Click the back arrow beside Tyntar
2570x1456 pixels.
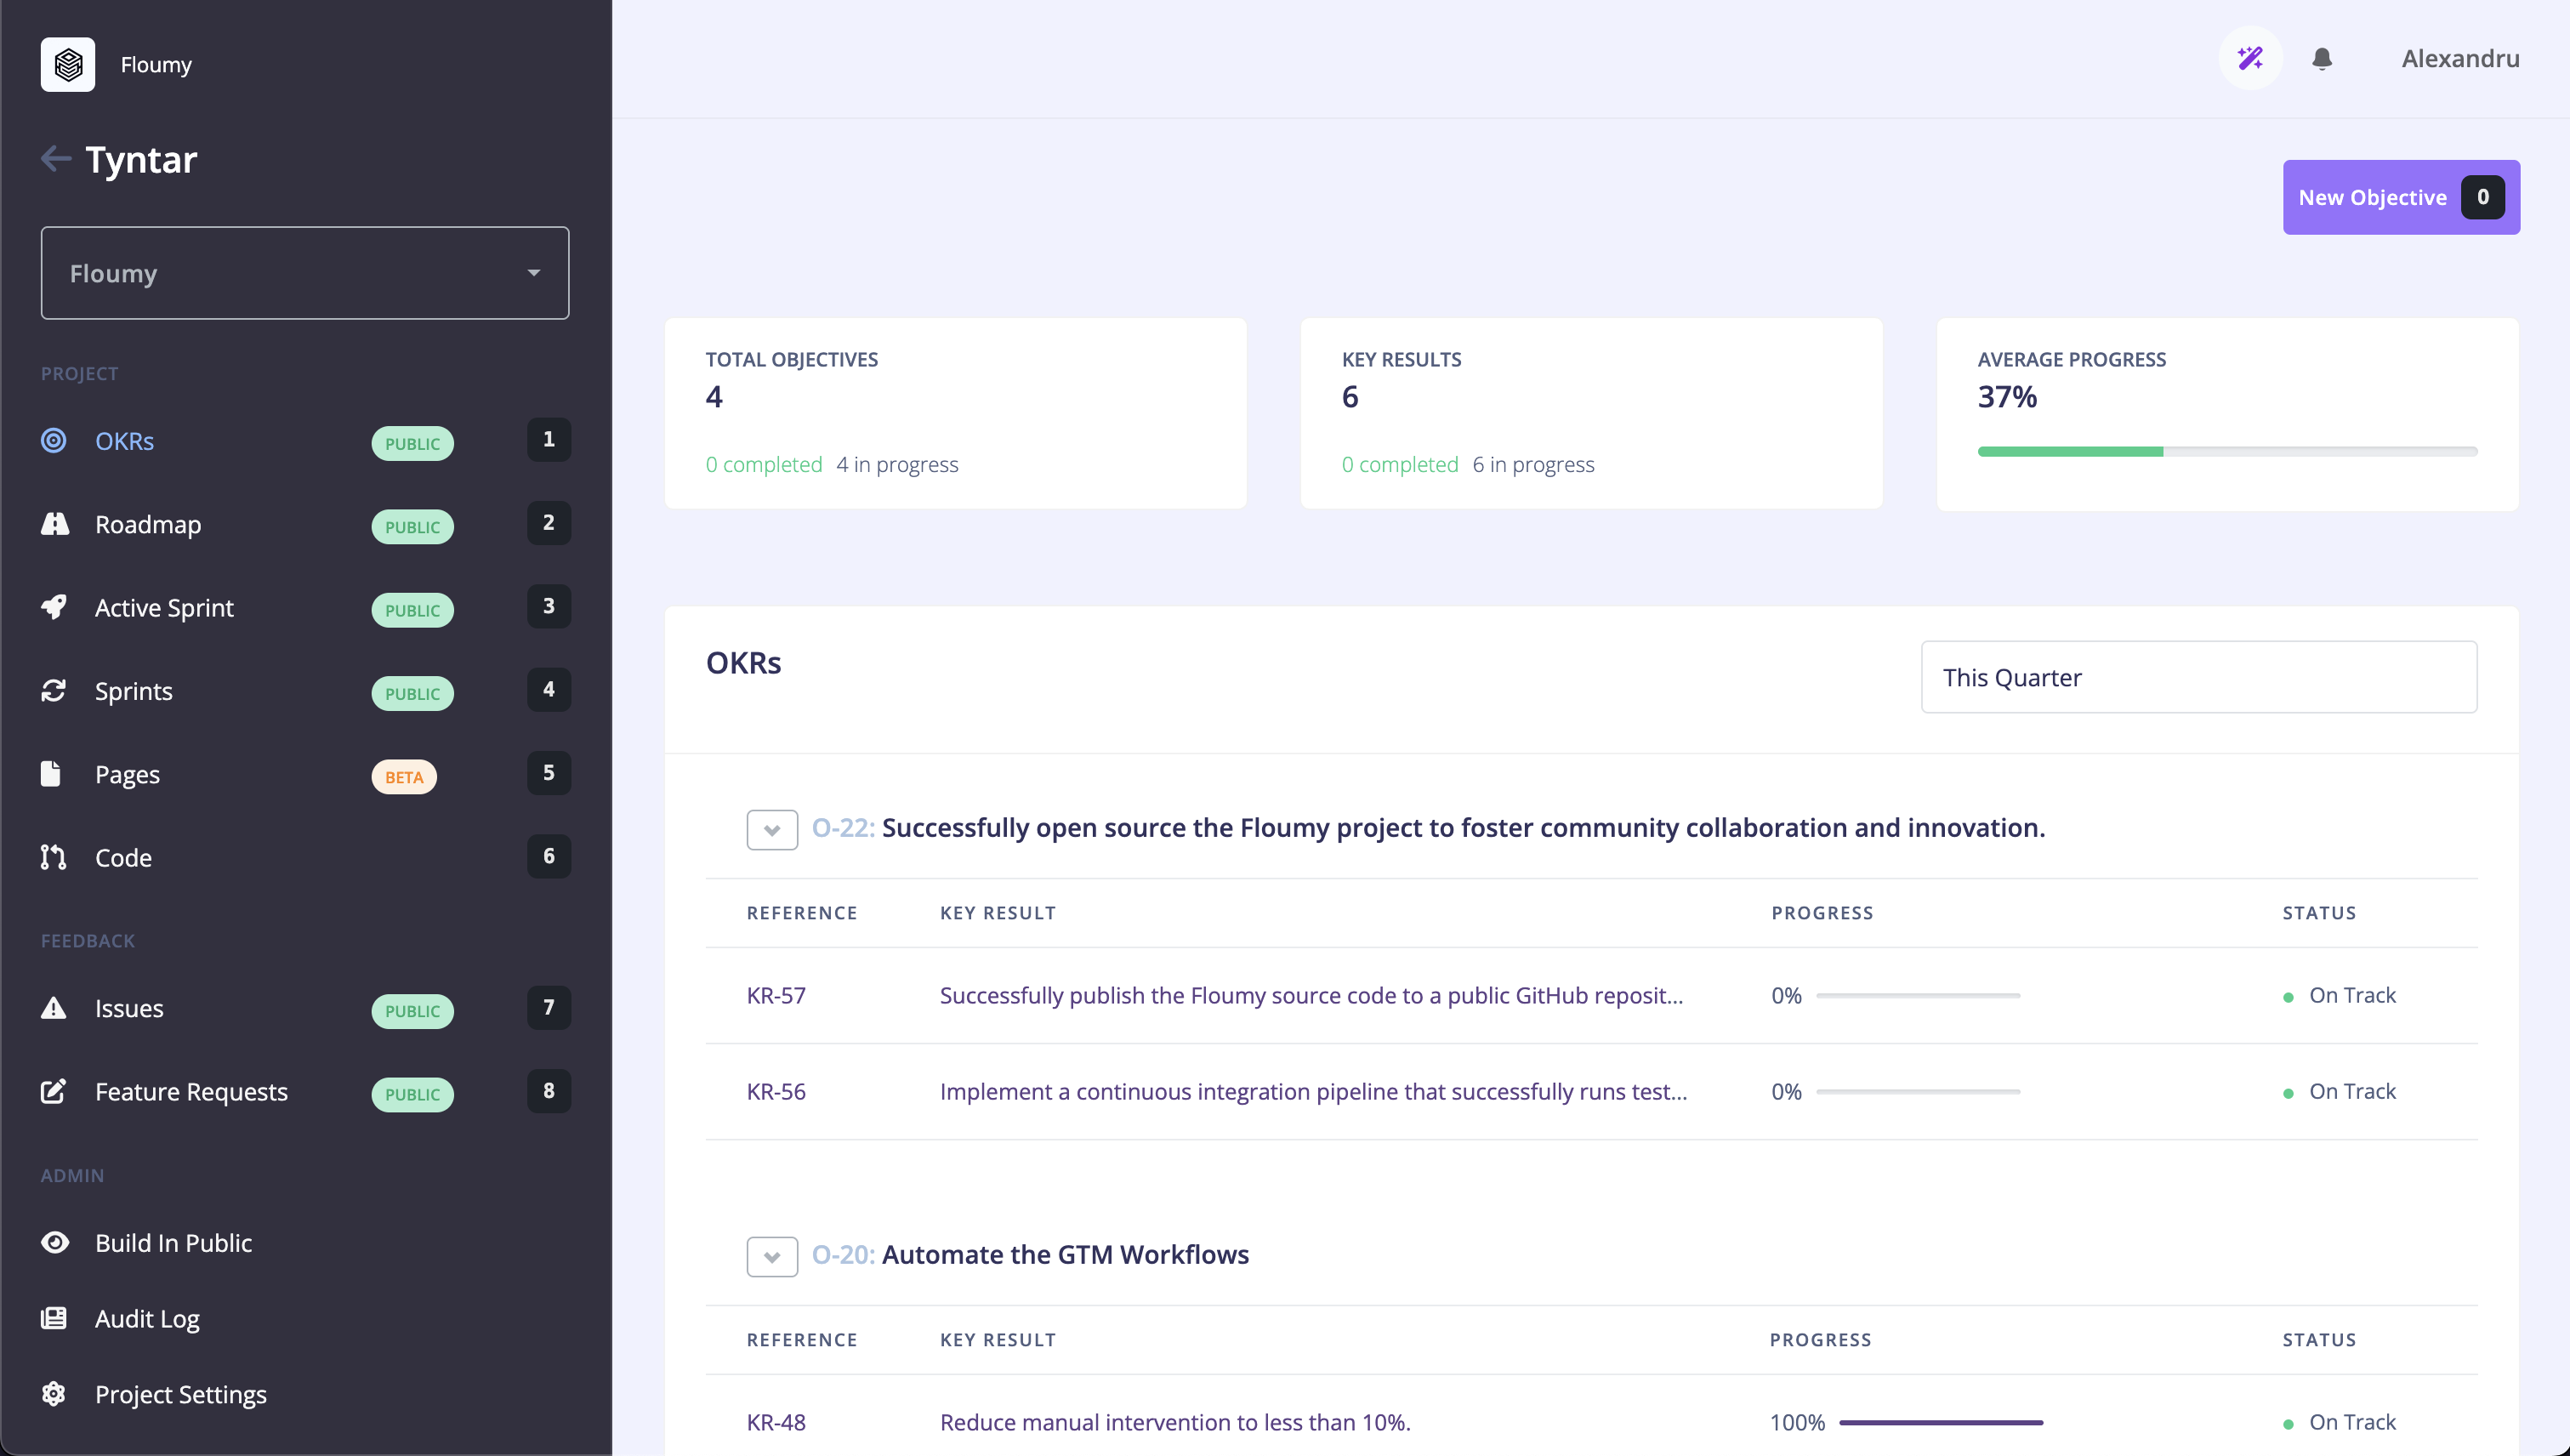[x=56, y=158]
